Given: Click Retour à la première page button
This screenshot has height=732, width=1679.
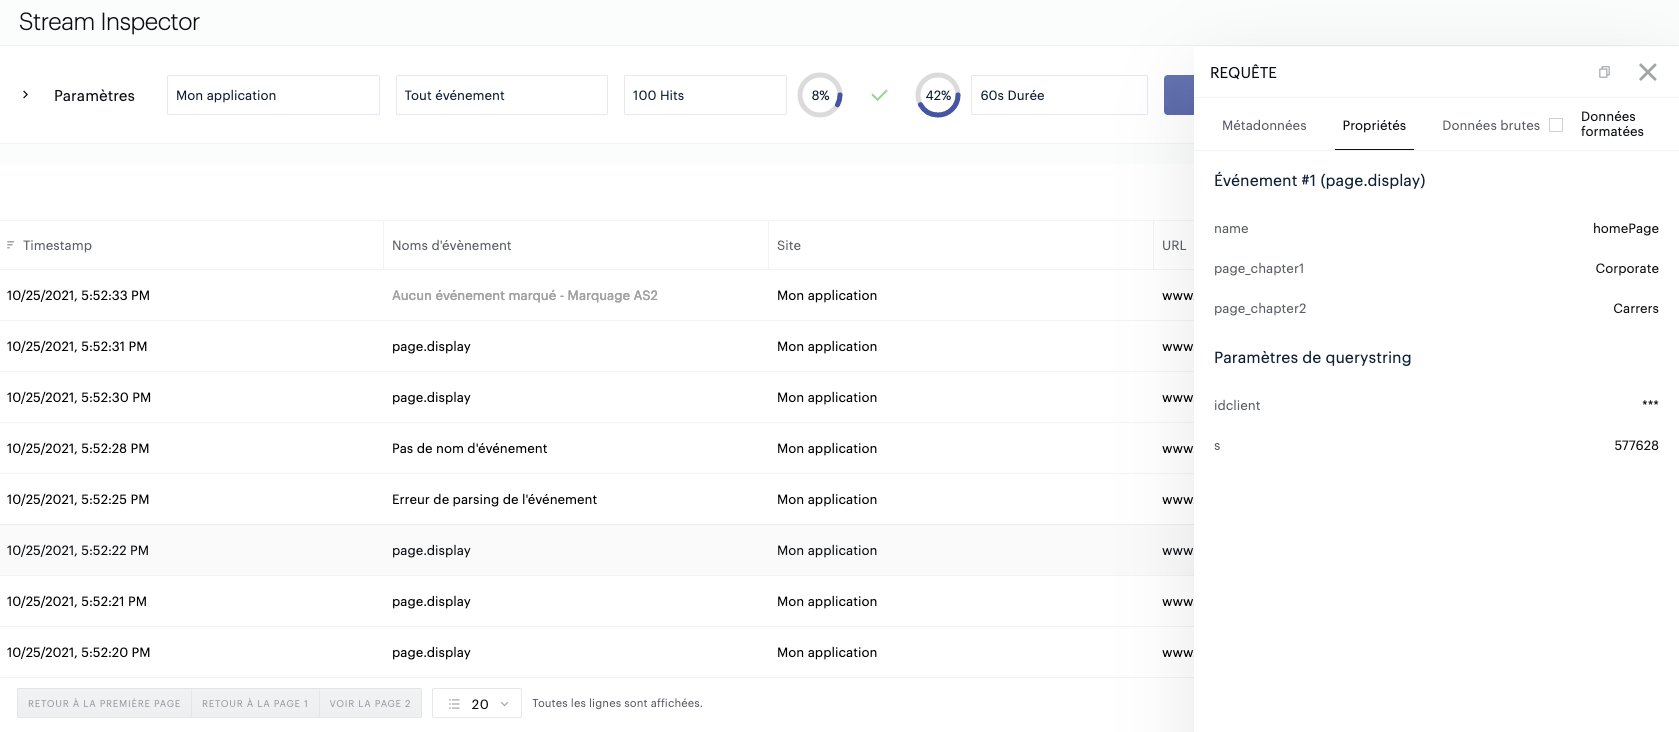Looking at the screenshot, I should pos(104,704).
